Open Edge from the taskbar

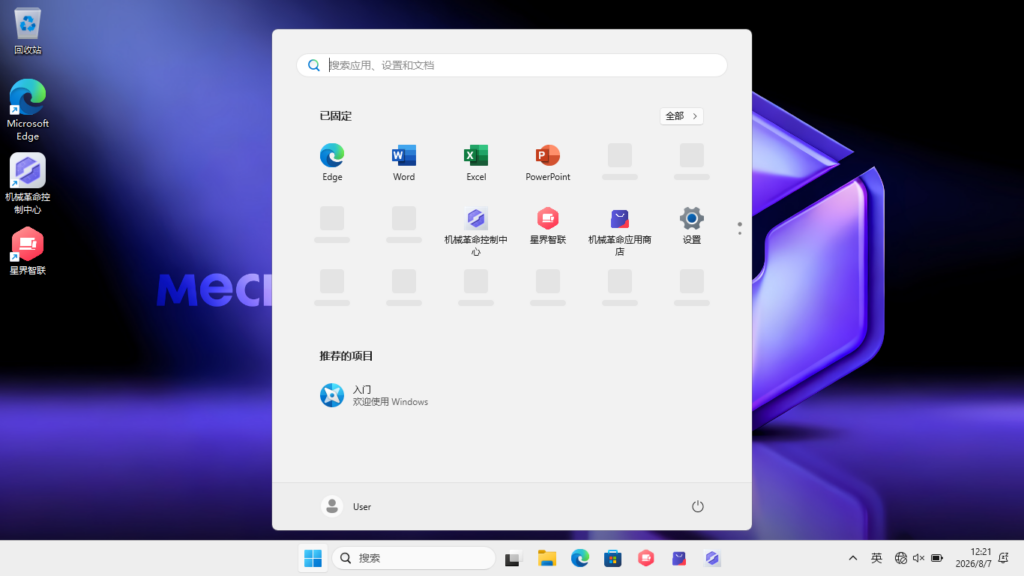point(580,558)
